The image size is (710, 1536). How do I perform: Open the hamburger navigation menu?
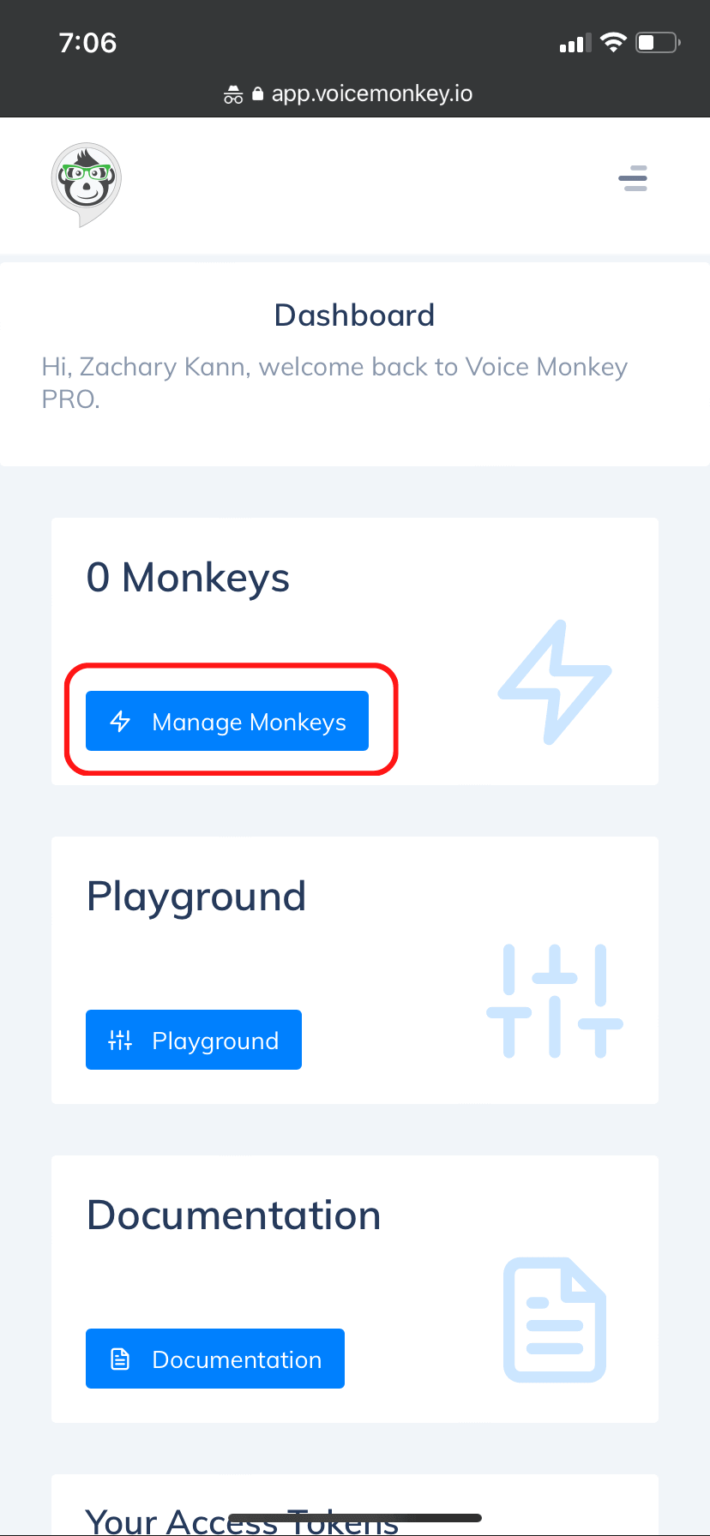633,177
